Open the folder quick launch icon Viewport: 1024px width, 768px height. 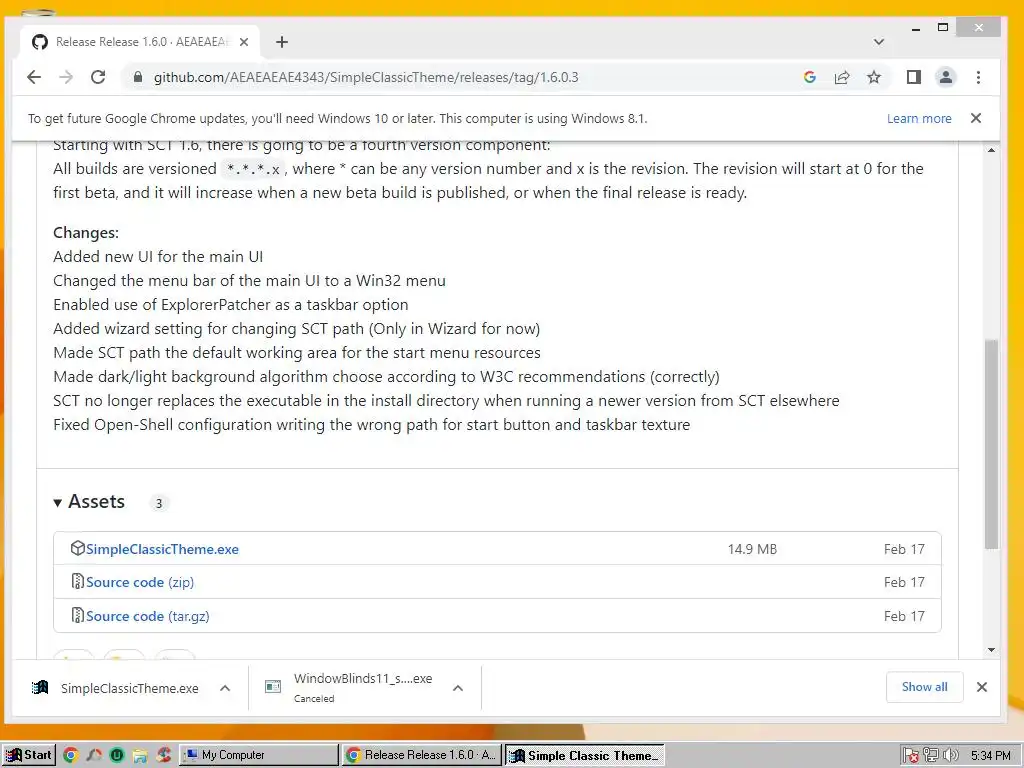(x=140, y=755)
